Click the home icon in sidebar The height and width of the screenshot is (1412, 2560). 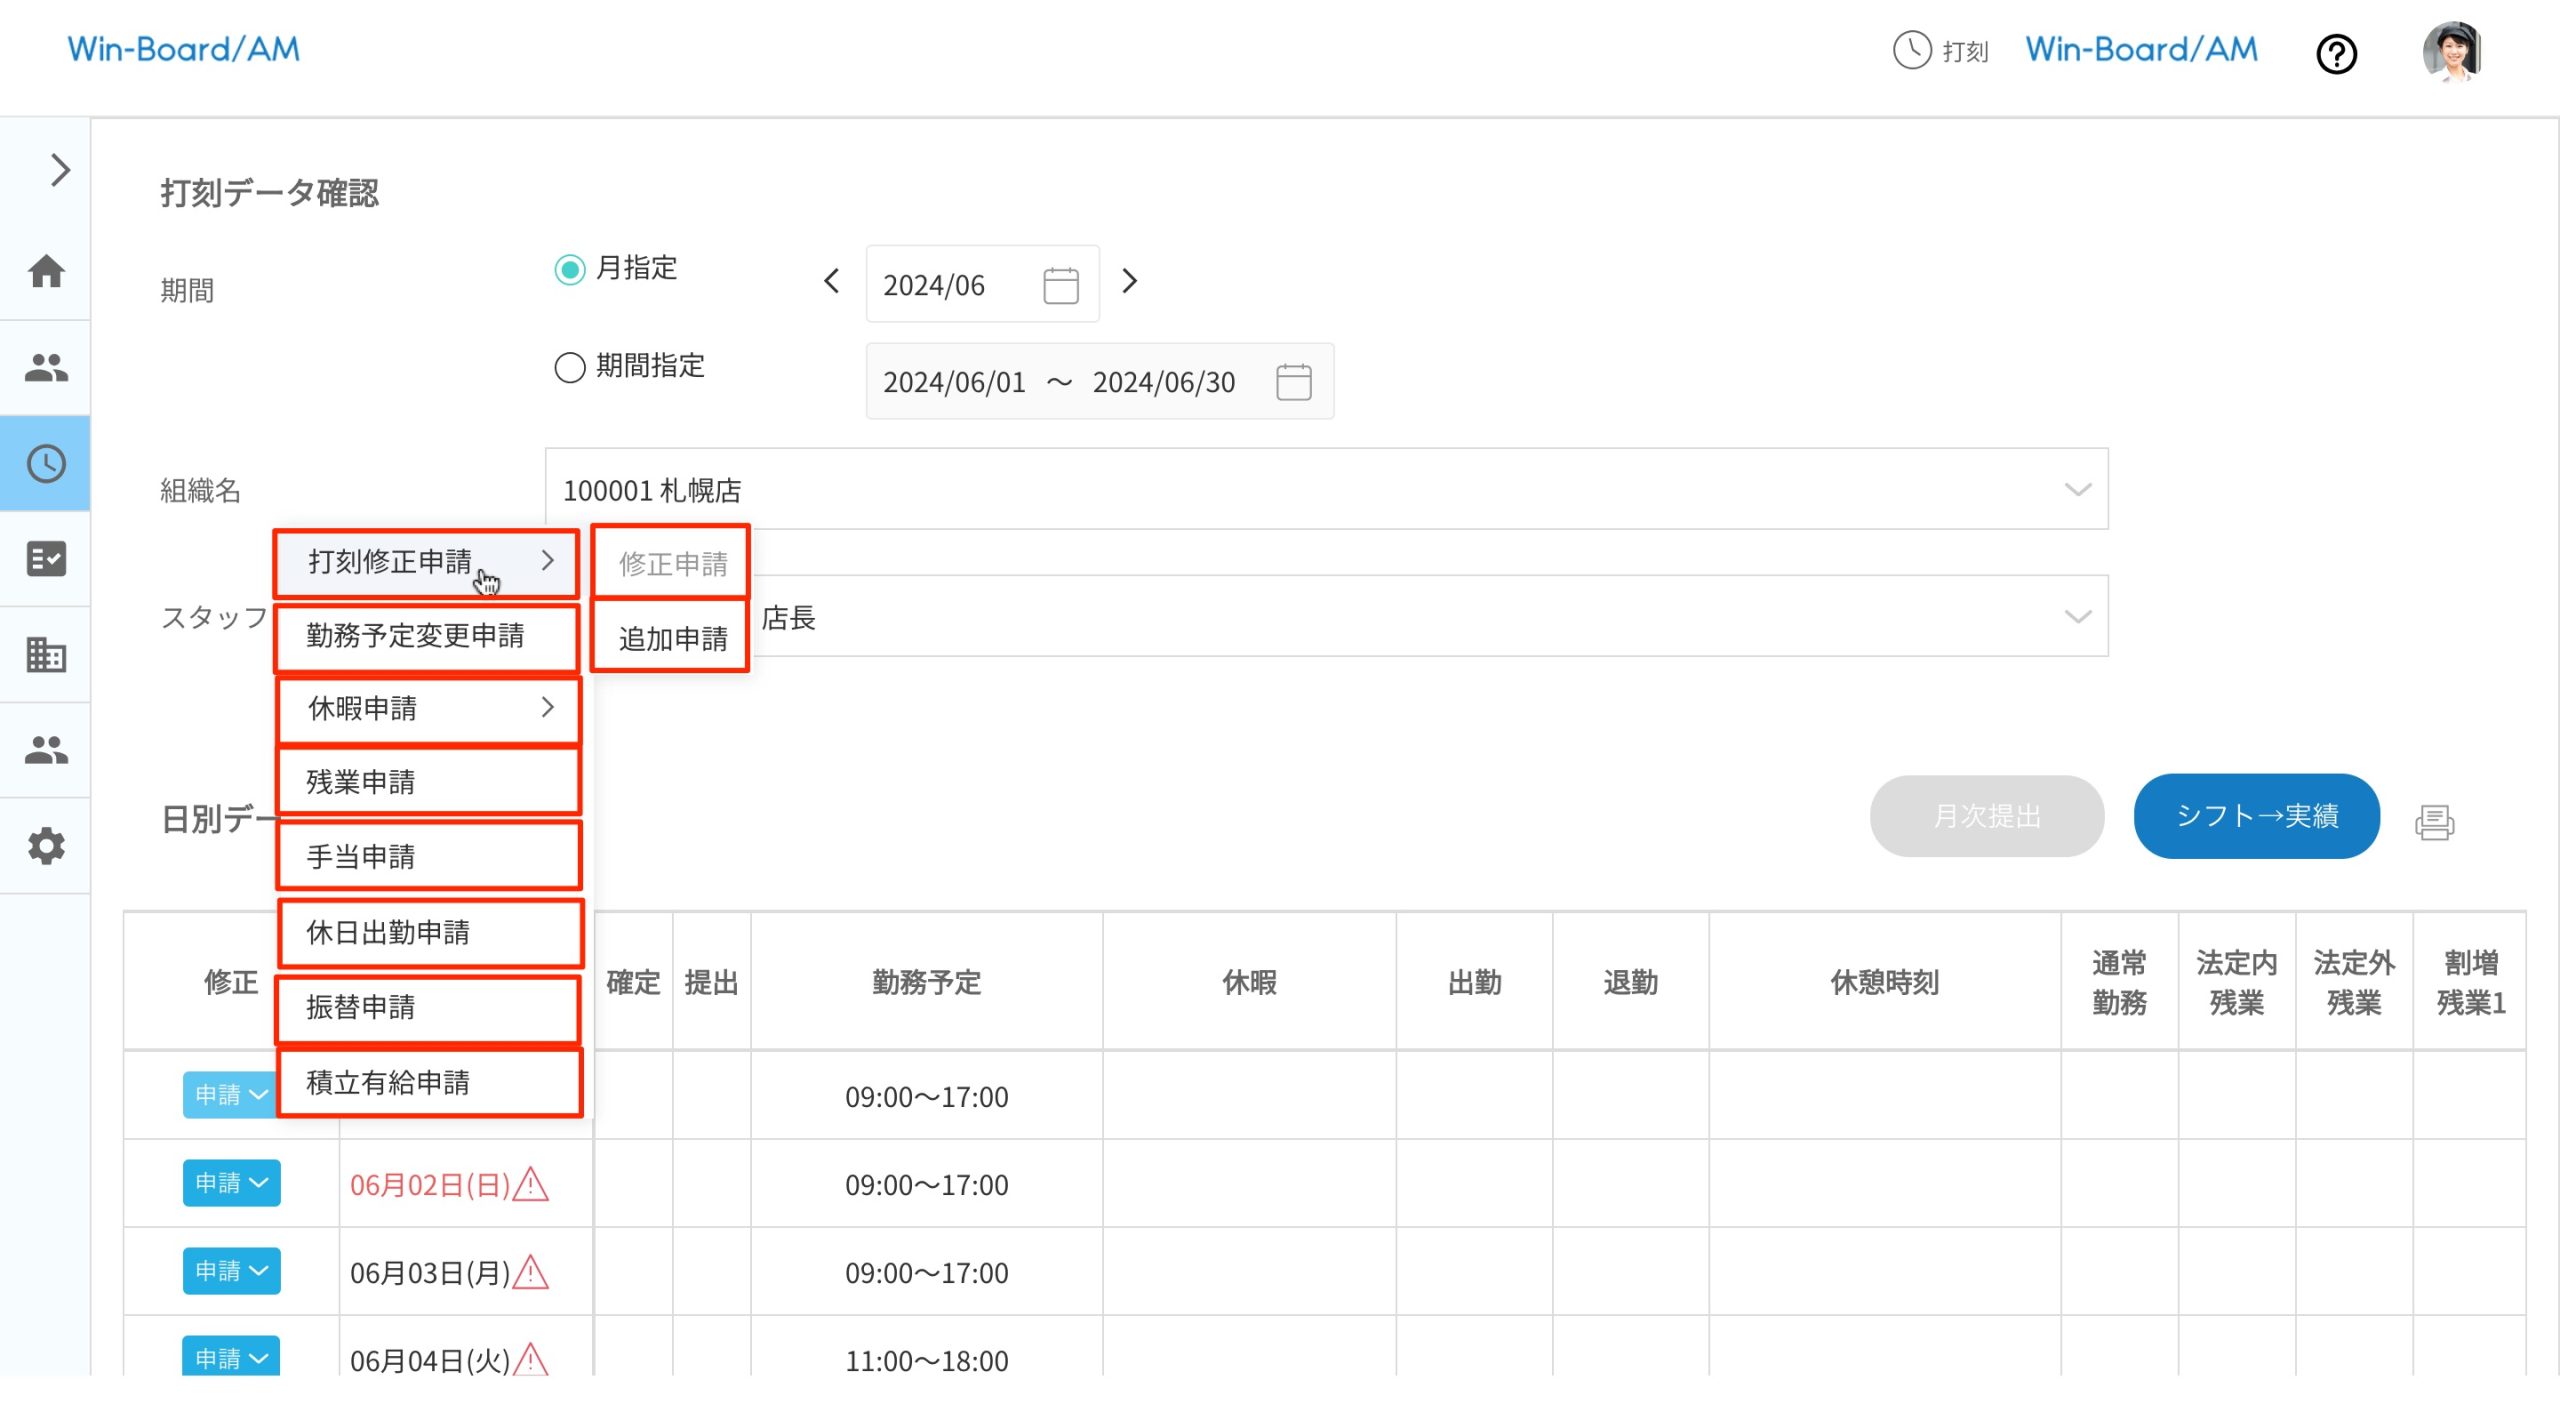coord(46,271)
